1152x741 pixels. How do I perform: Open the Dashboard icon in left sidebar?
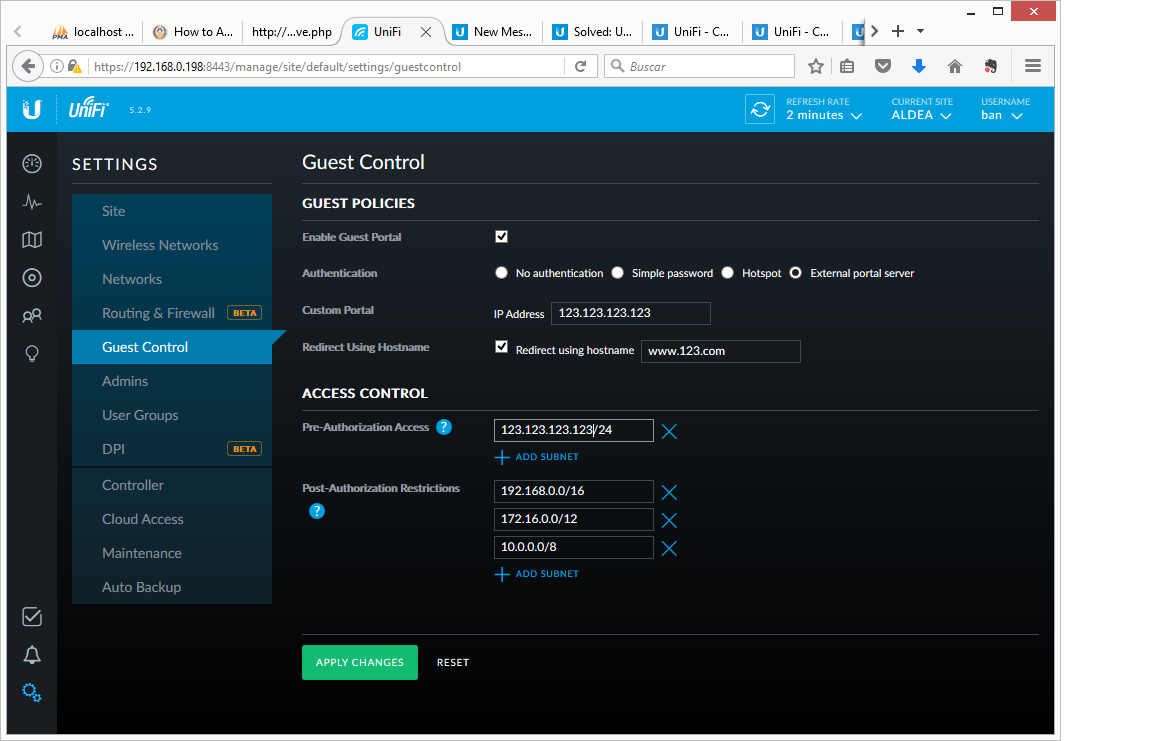tap(32, 164)
